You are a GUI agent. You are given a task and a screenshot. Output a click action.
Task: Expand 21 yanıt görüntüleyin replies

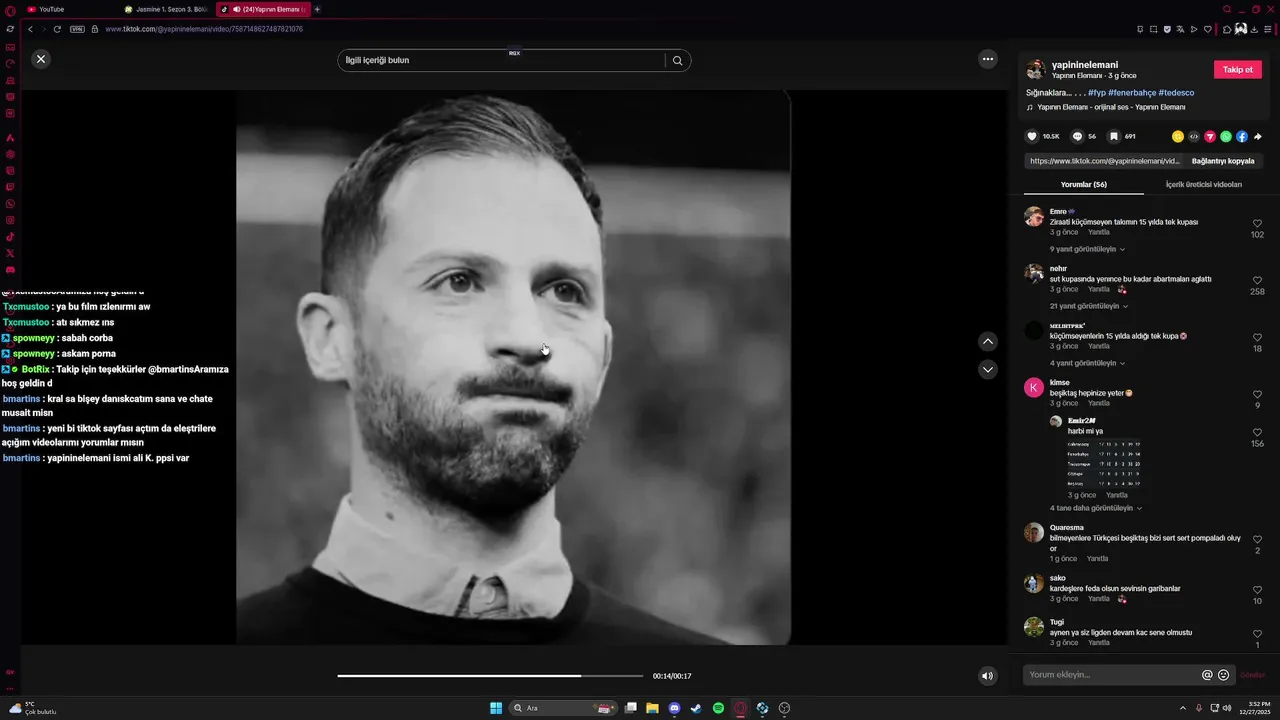coord(1089,306)
